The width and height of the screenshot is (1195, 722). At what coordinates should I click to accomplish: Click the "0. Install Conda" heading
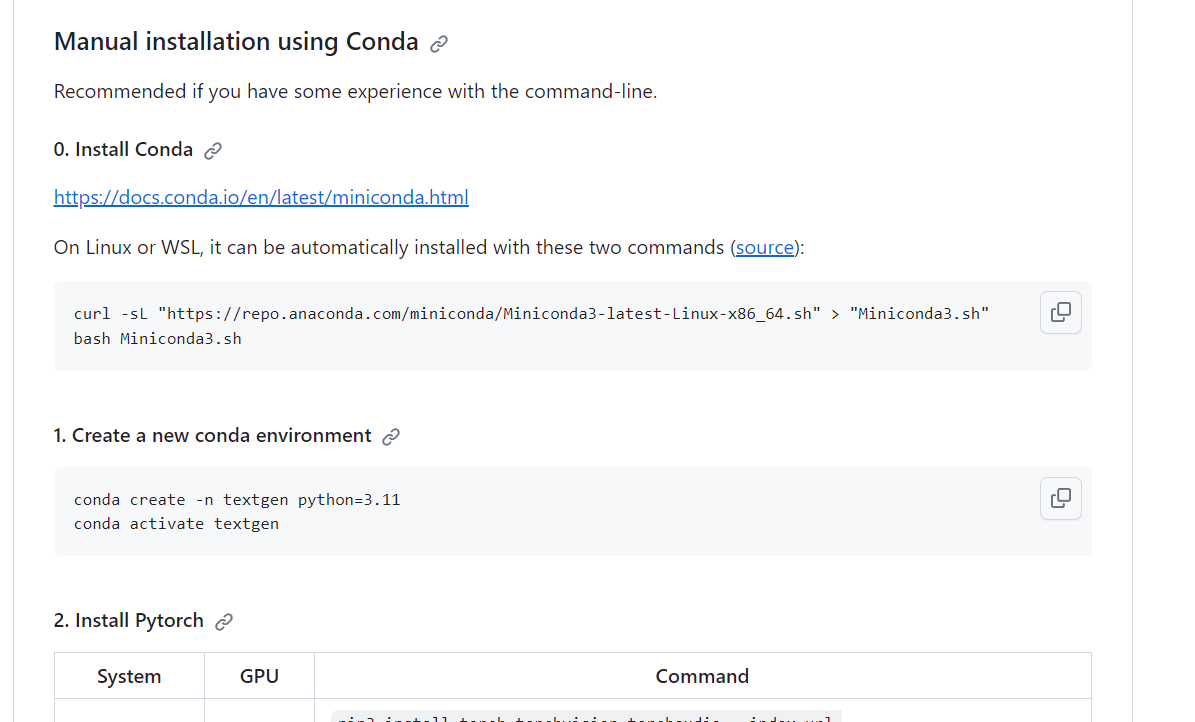coord(123,150)
